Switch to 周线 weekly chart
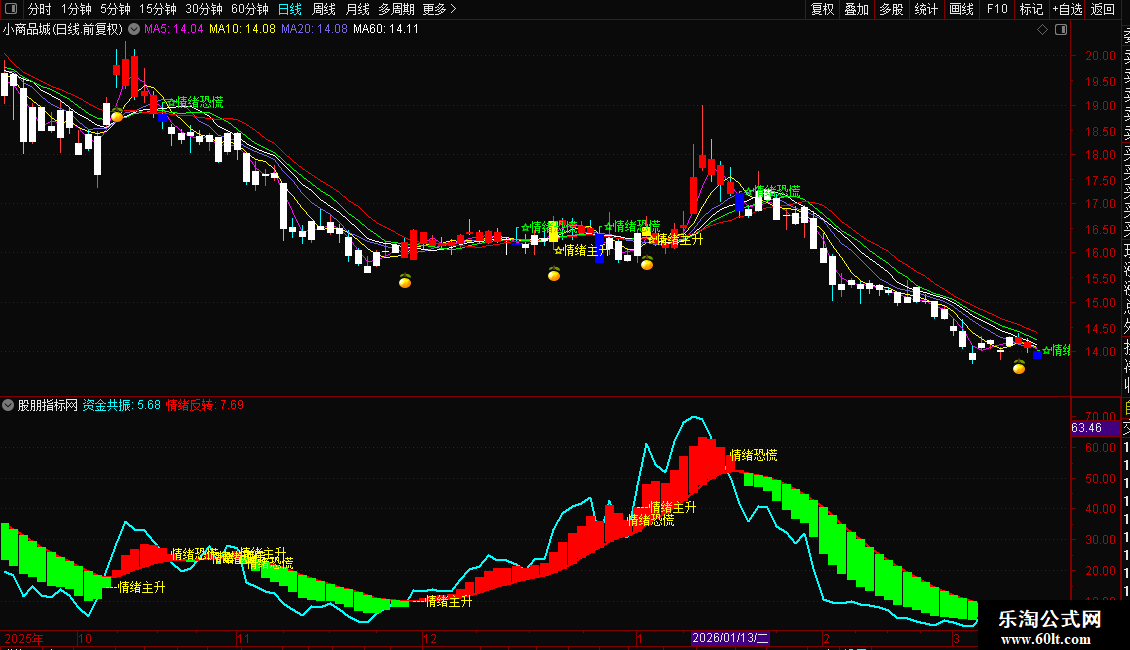This screenshot has height=650, width=1130. click(x=324, y=9)
